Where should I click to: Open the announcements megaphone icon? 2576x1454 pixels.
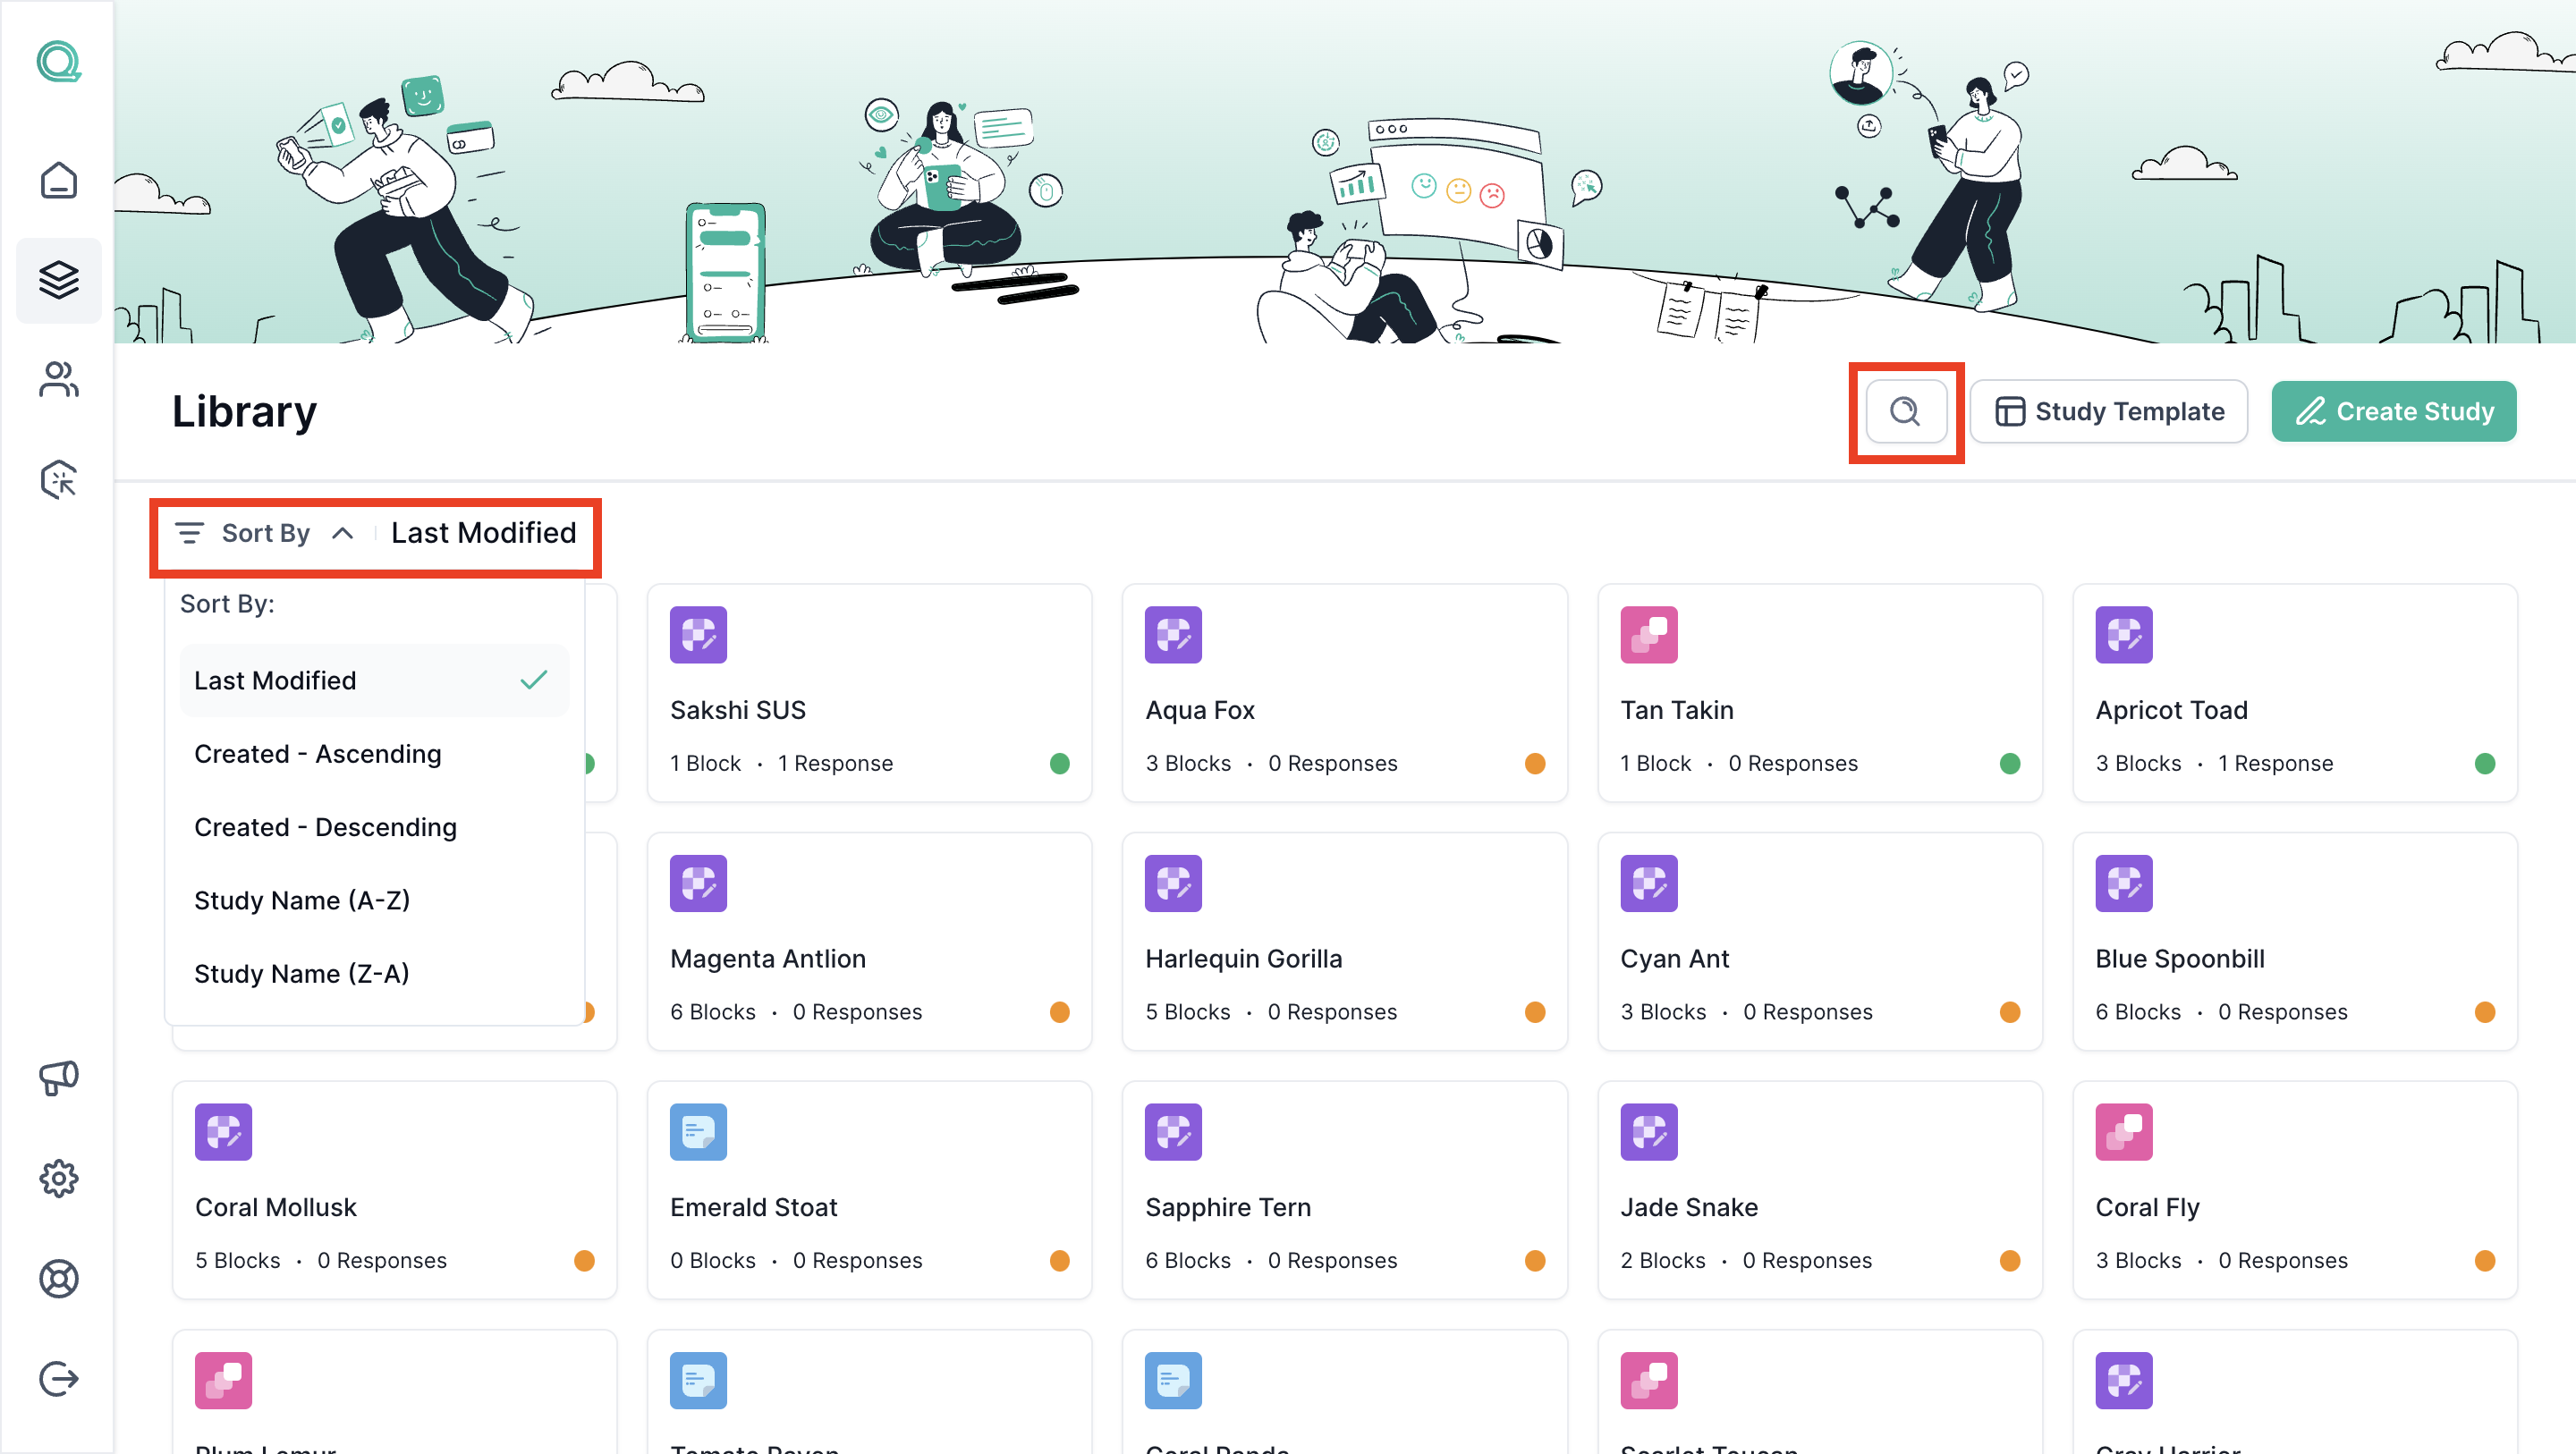point(58,1078)
